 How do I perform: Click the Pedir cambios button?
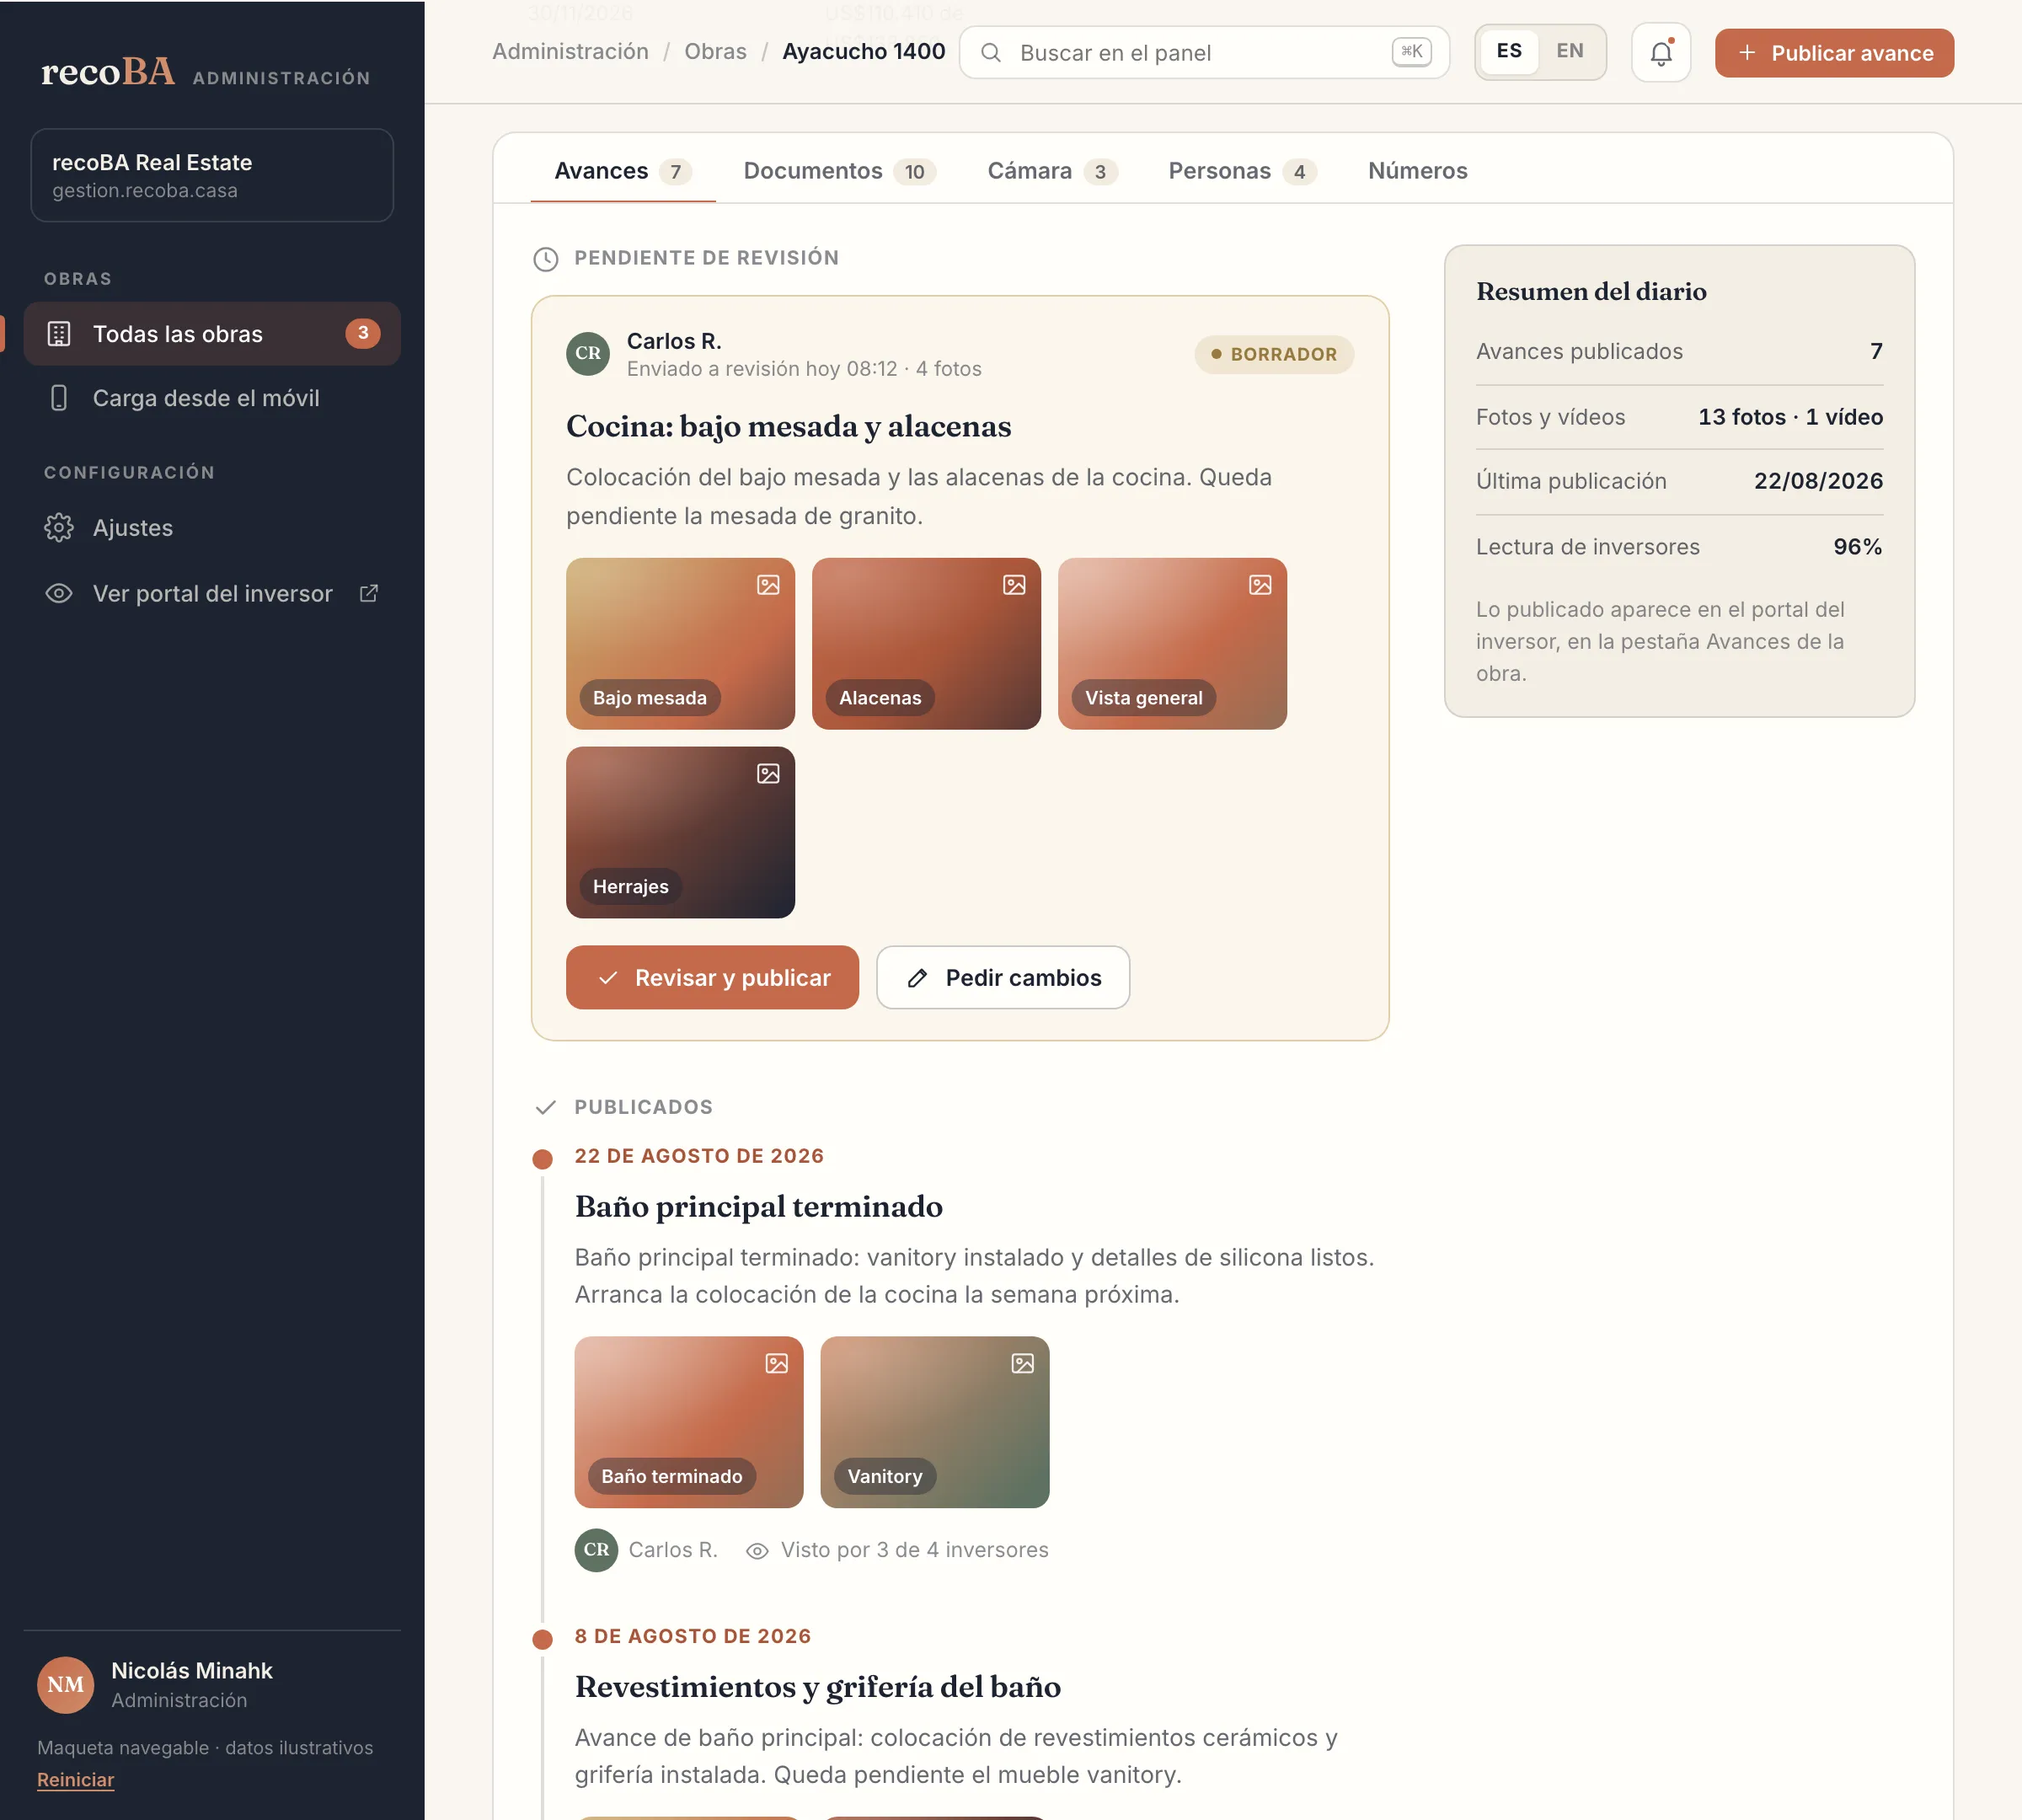pos(1003,978)
